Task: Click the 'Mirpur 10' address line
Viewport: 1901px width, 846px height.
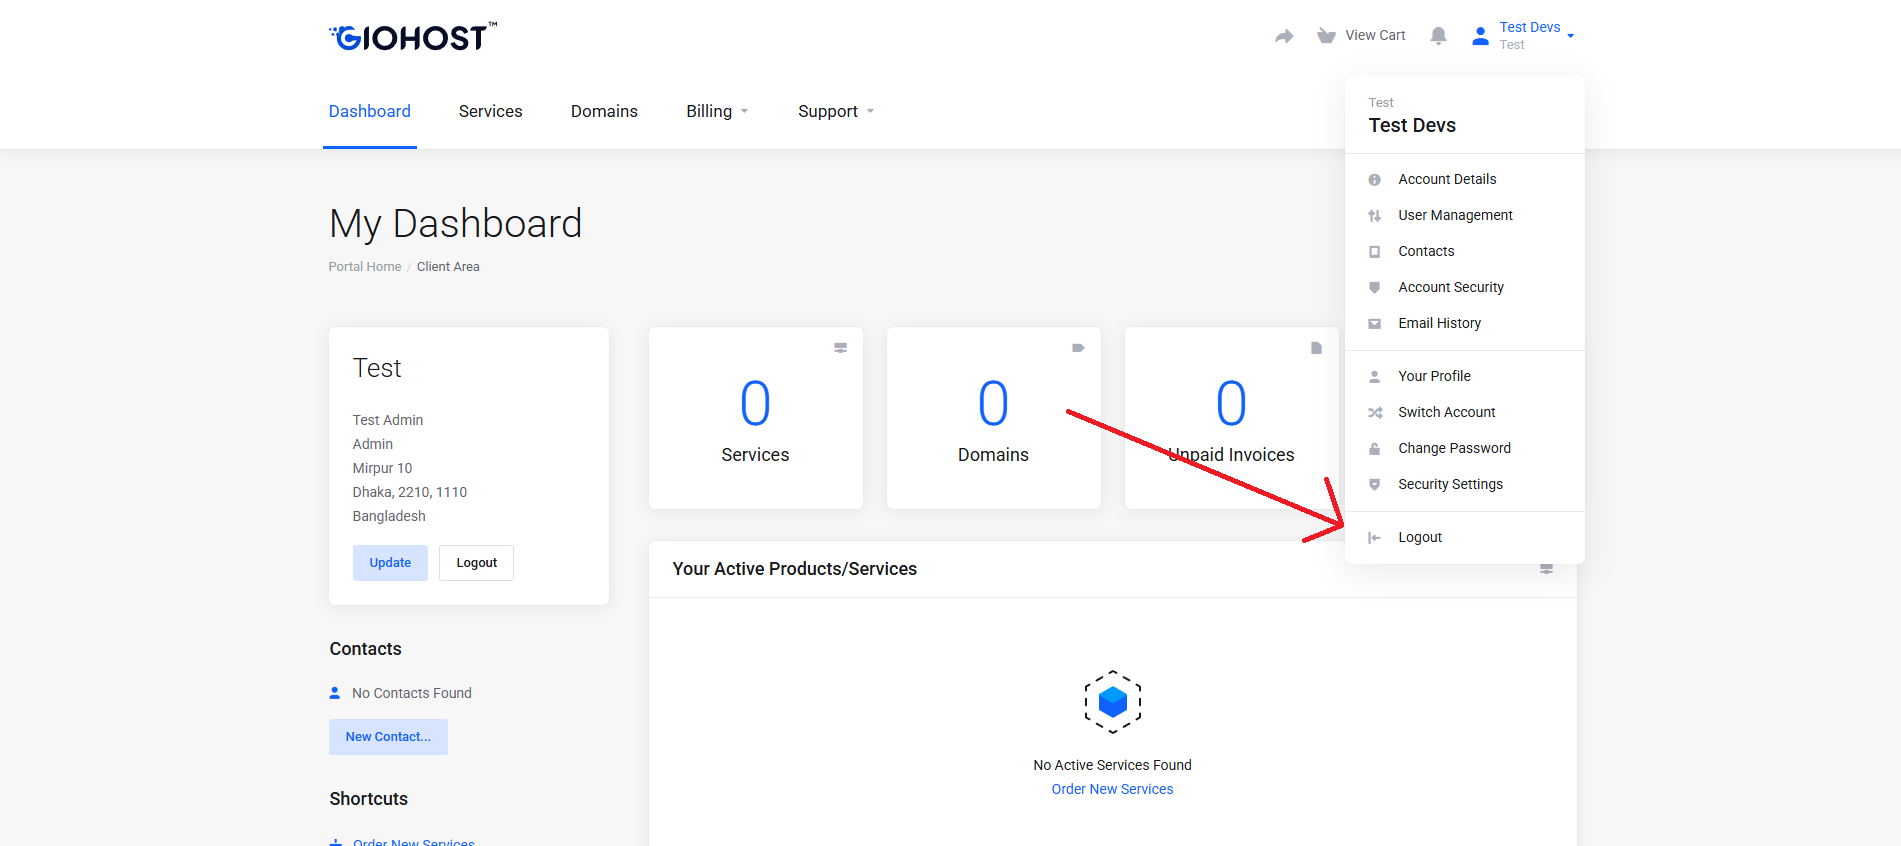Action: [x=382, y=469]
